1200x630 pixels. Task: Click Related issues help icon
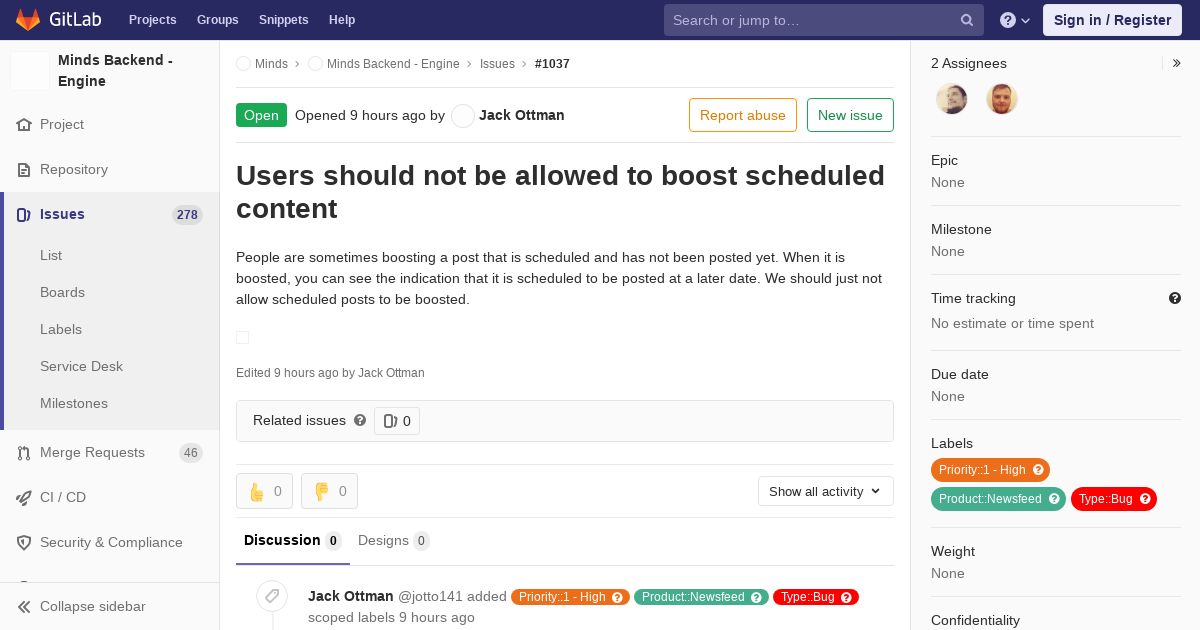[x=360, y=420]
